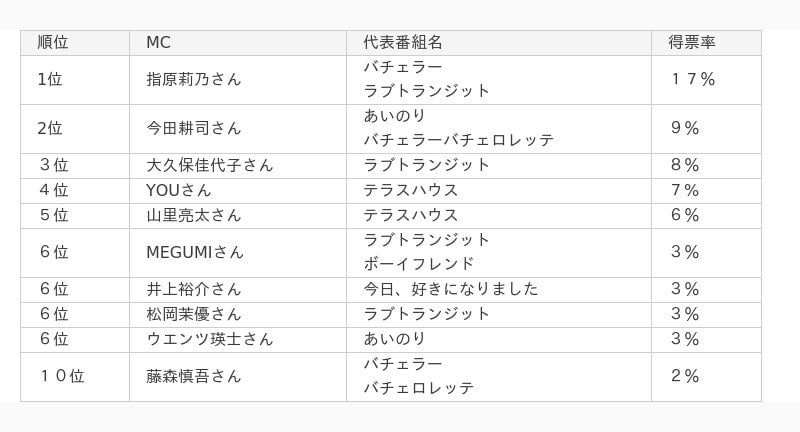Viewport: 800px width, 432px height.
Task: Select the バチェロレッテ text in last row
Action: click(x=419, y=389)
